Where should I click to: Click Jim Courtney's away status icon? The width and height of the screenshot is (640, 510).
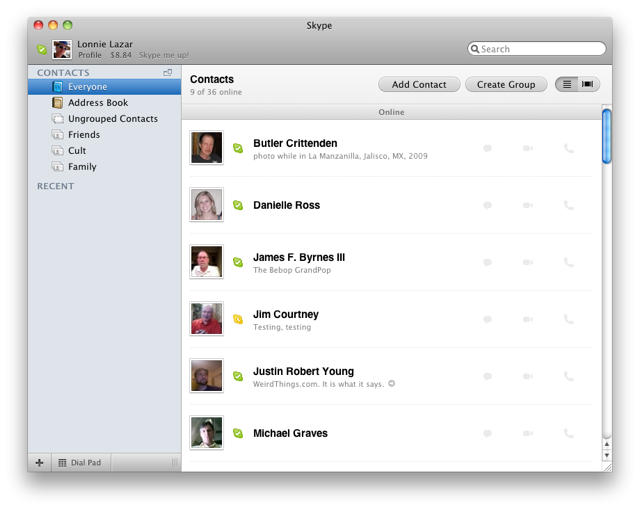point(238,319)
